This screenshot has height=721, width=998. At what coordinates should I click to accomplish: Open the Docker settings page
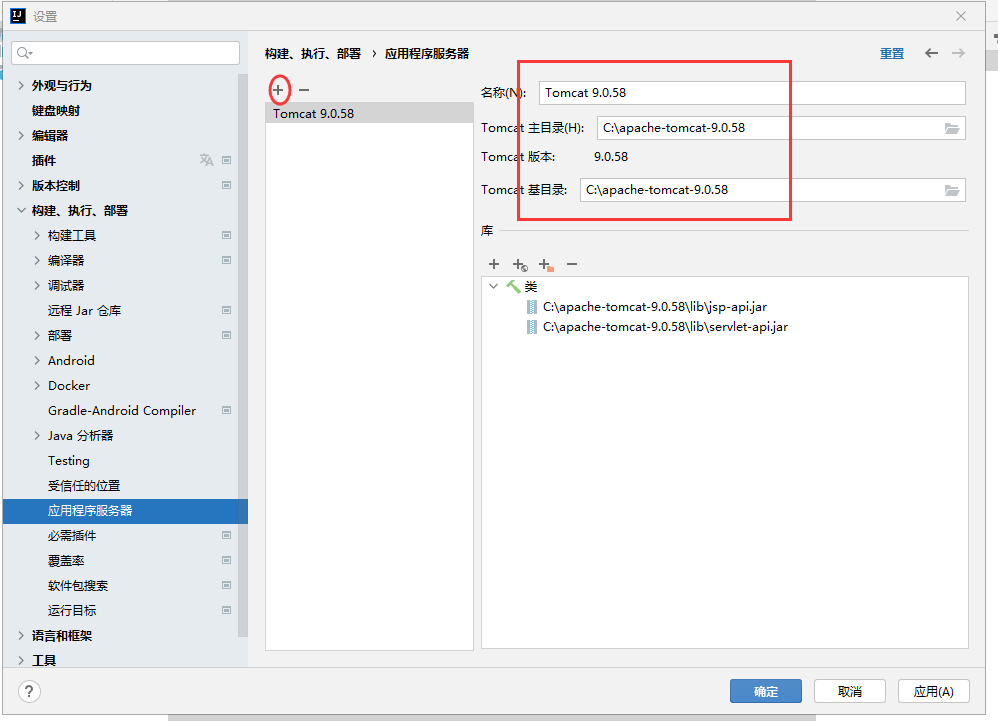coord(69,386)
